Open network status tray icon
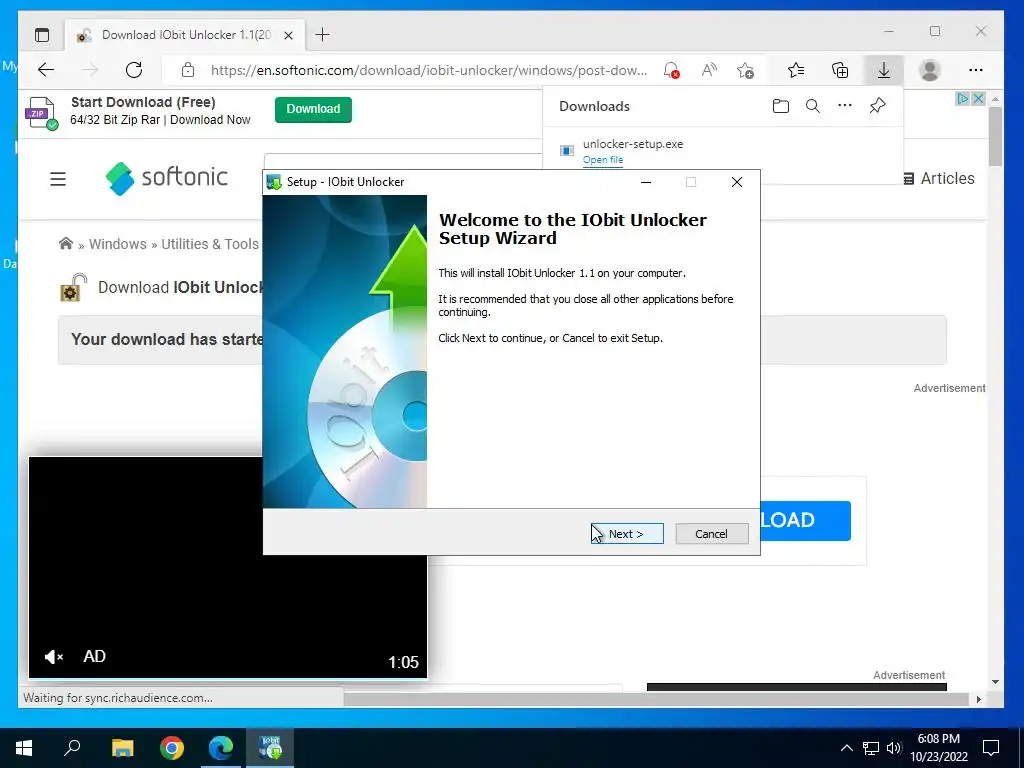 [871, 748]
